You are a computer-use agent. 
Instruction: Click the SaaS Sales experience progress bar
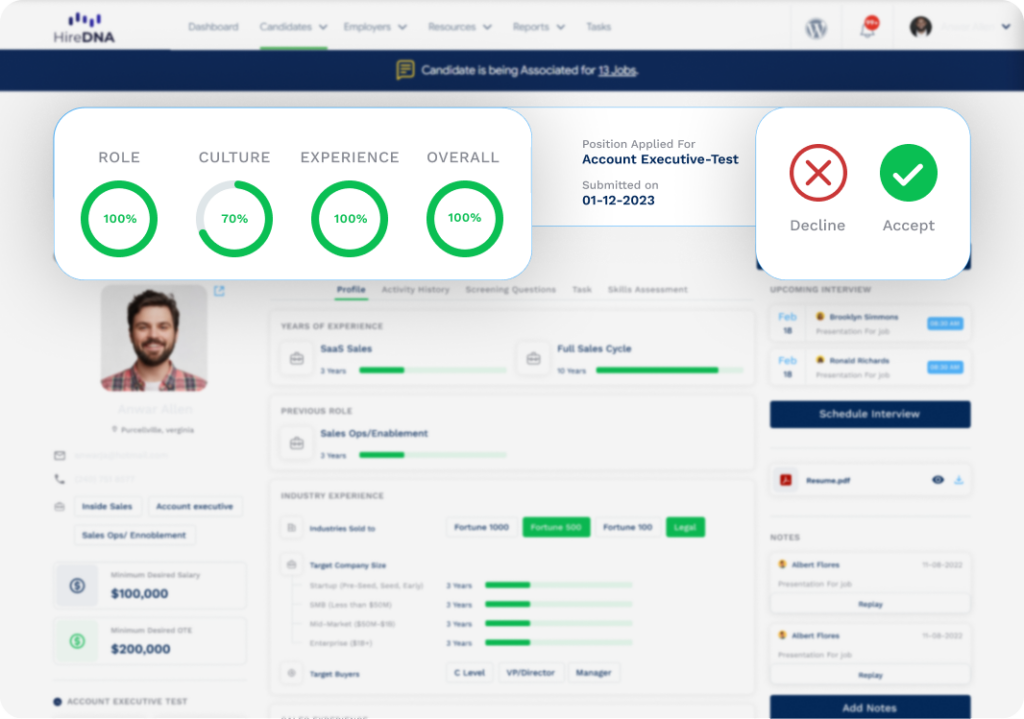coord(433,370)
